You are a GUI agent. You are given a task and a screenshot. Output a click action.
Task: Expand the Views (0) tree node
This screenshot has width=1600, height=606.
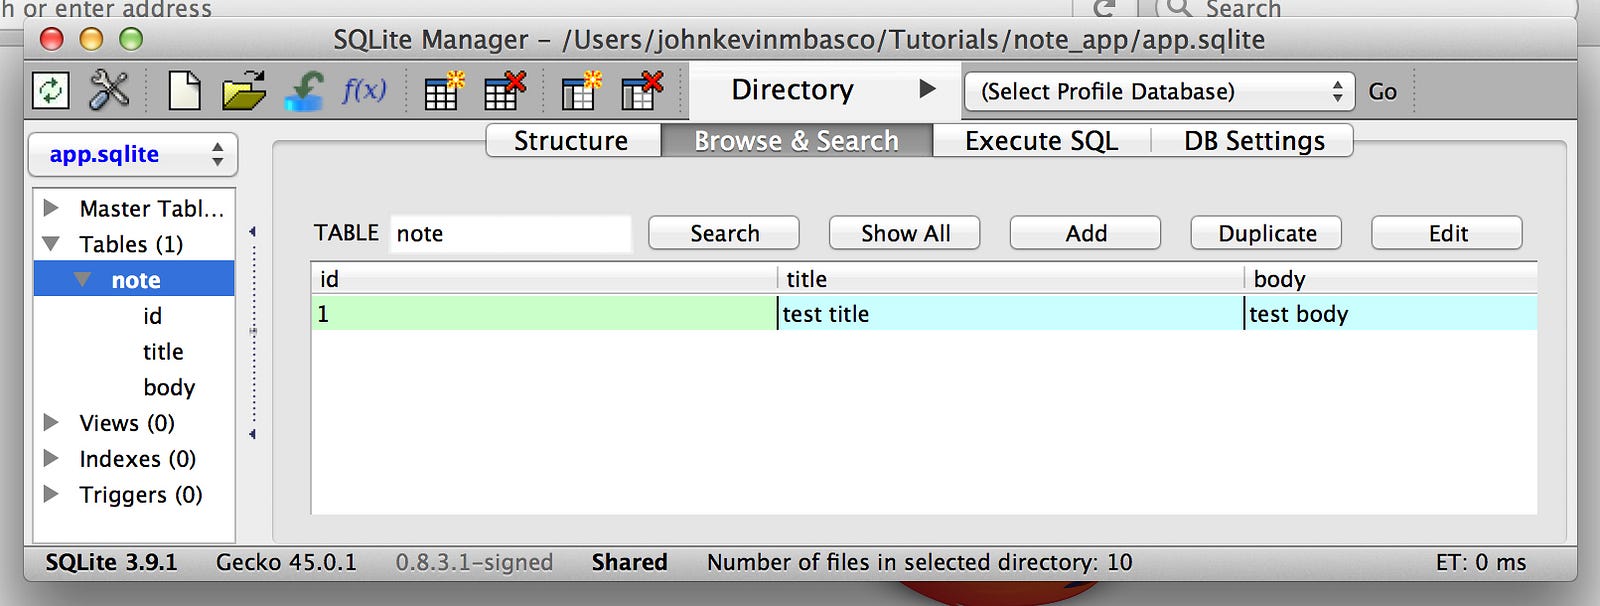click(x=51, y=423)
